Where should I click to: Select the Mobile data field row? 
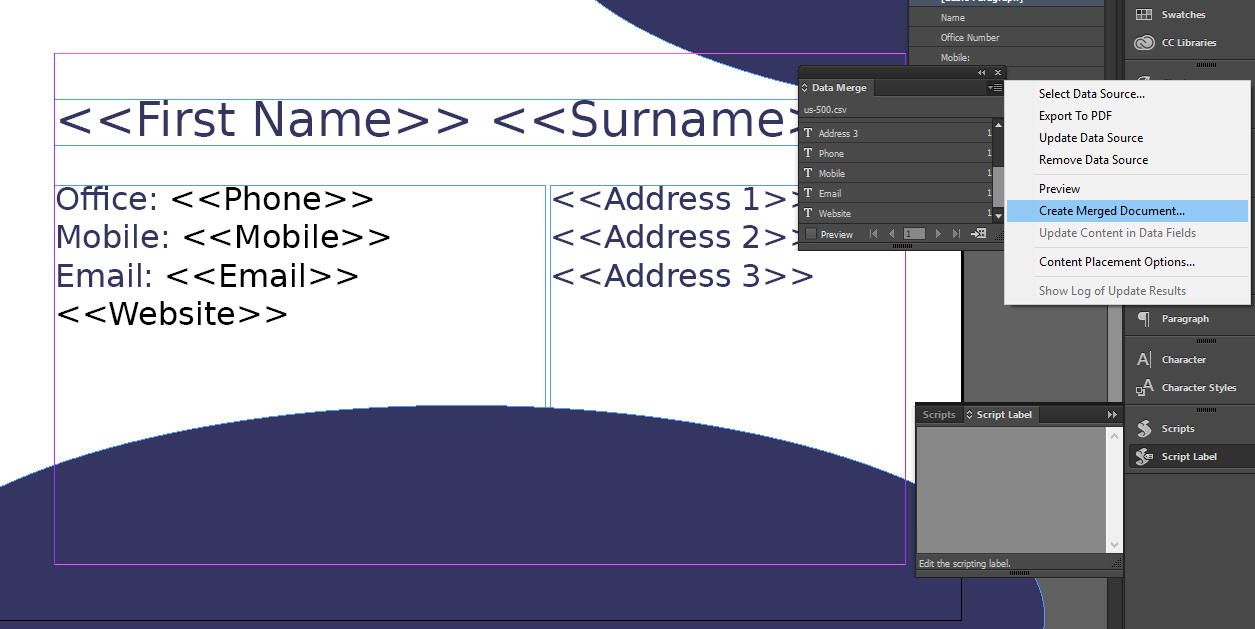click(896, 173)
